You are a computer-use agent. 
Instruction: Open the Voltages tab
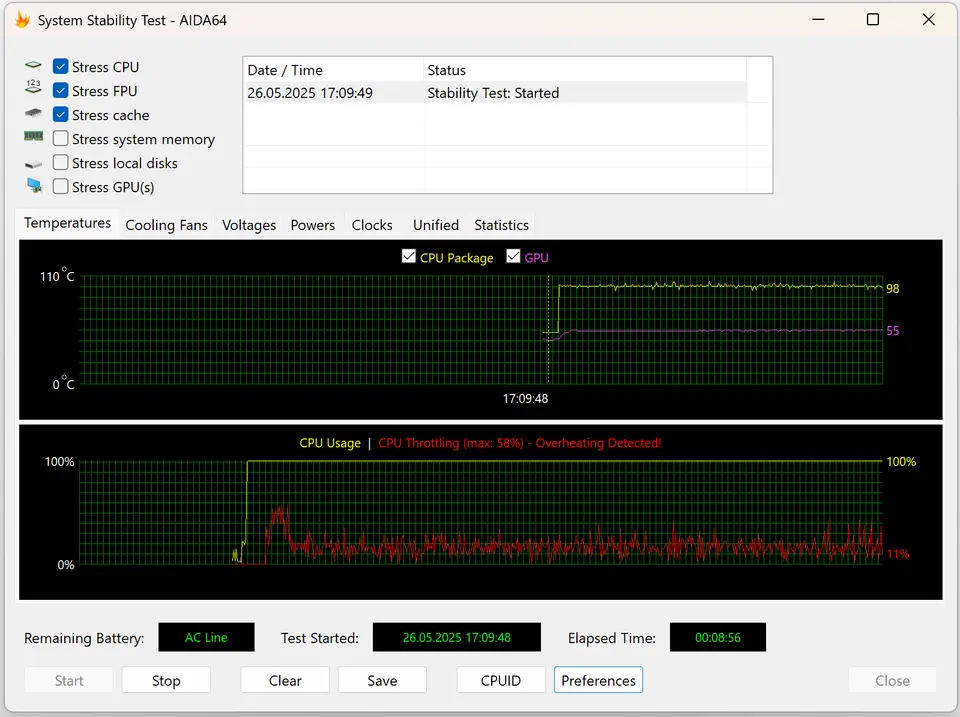click(x=249, y=225)
